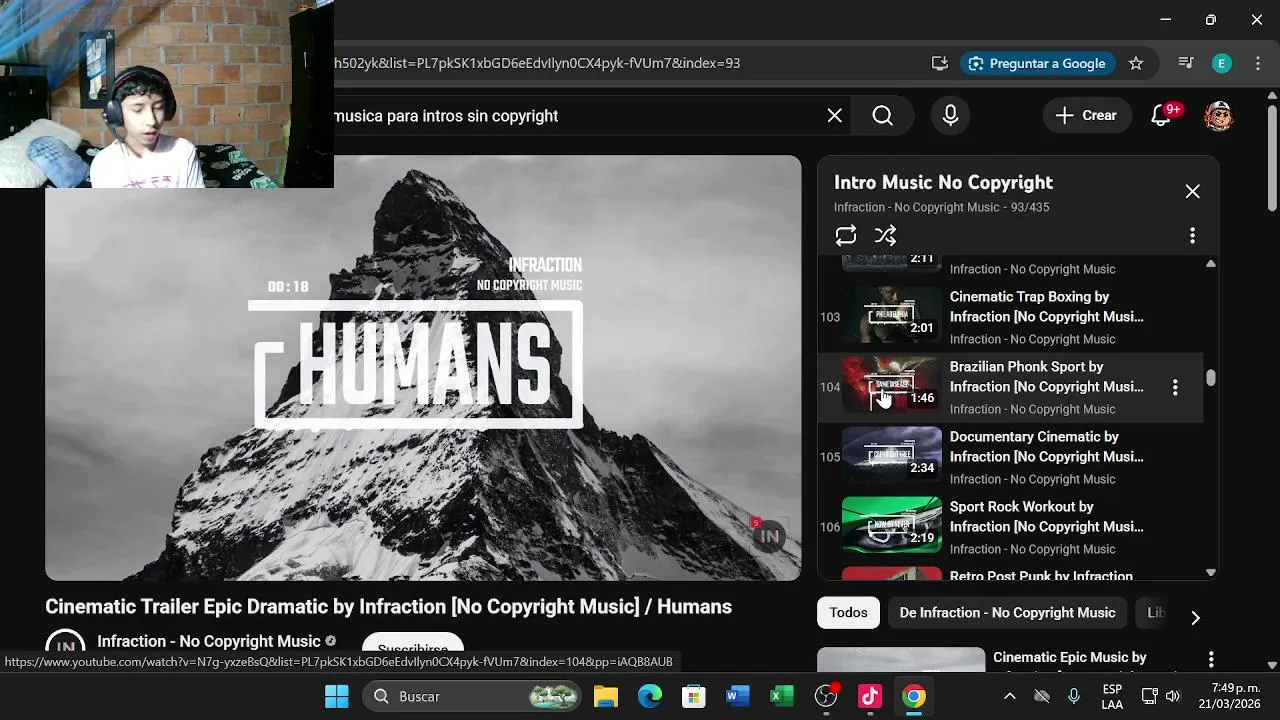
Task: Click the playlist scrollbar down arrow
Action: click(1211, 573)
